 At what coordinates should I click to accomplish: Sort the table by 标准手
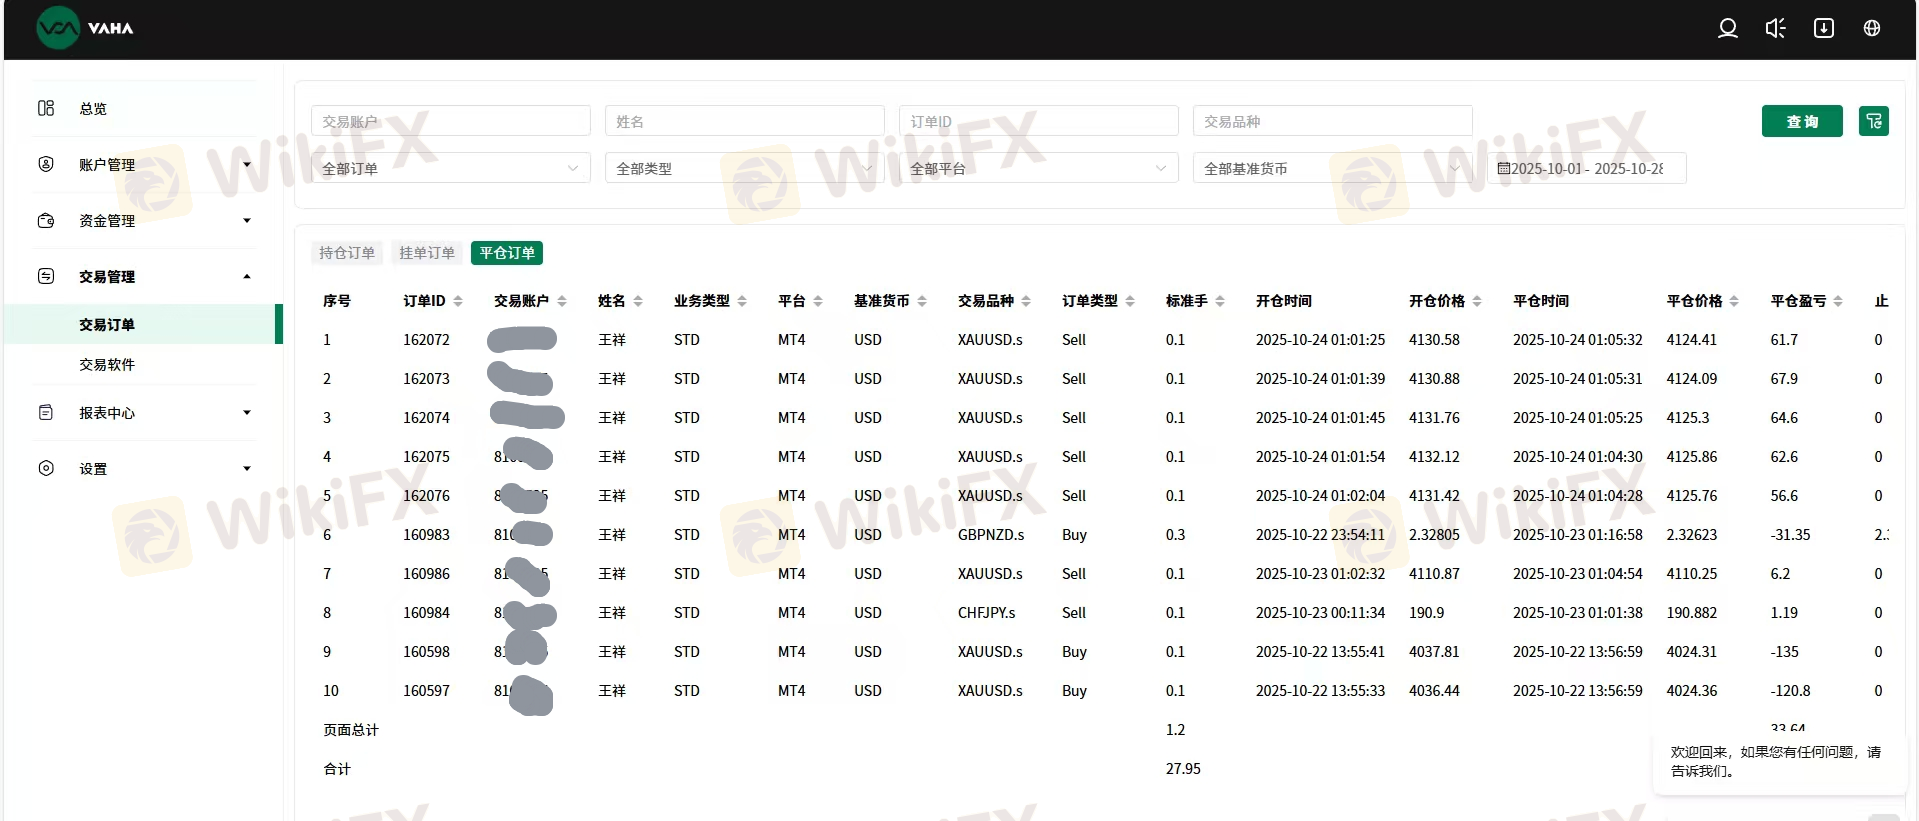click(x=1220, y=301)
